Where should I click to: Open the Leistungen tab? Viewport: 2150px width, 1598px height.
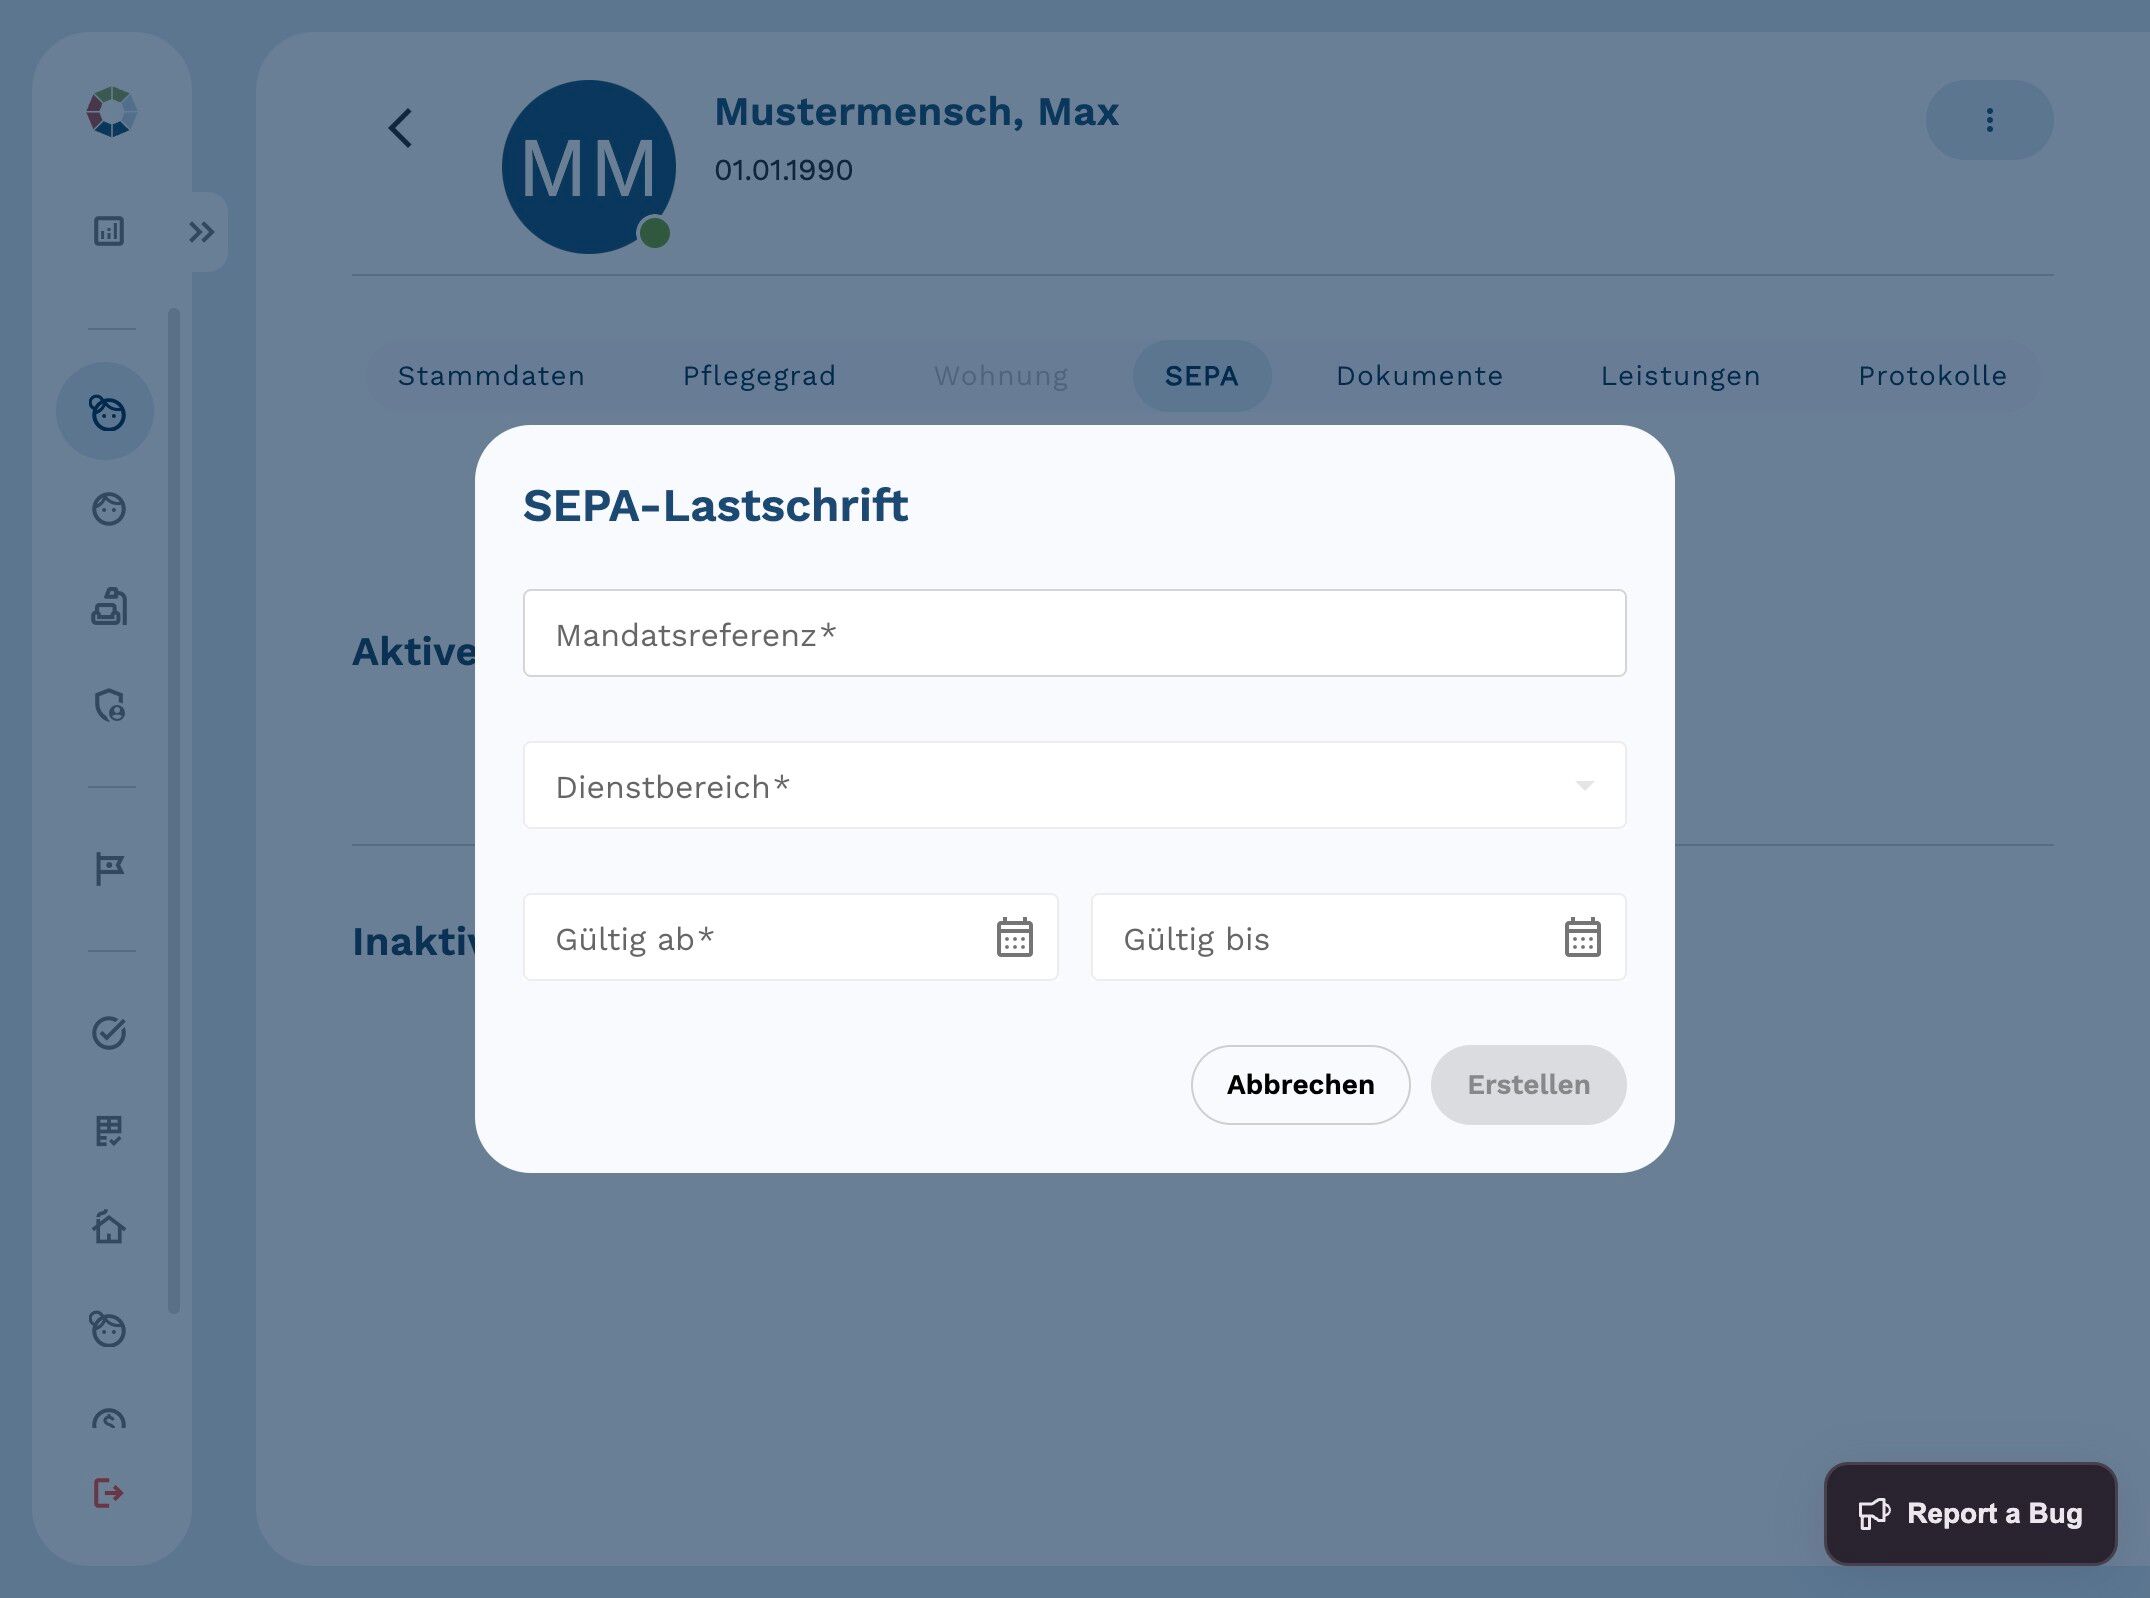tap(1680, 376)
